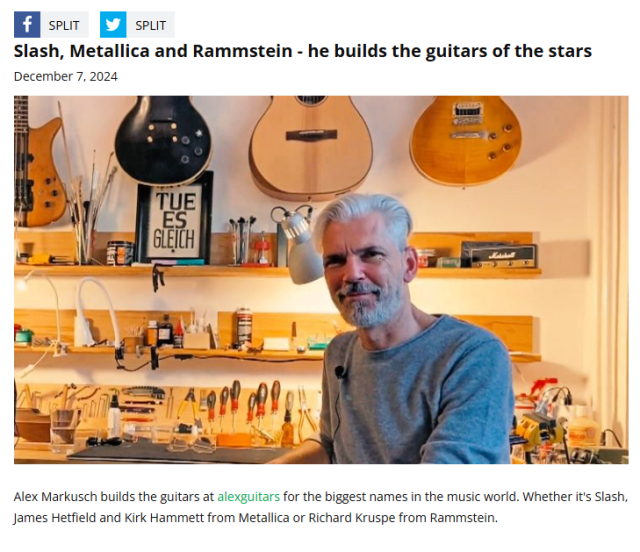Open the green alexguitars link
This screenshot has width=640, height=552.
pyautogui.click(x=249, y=496)
